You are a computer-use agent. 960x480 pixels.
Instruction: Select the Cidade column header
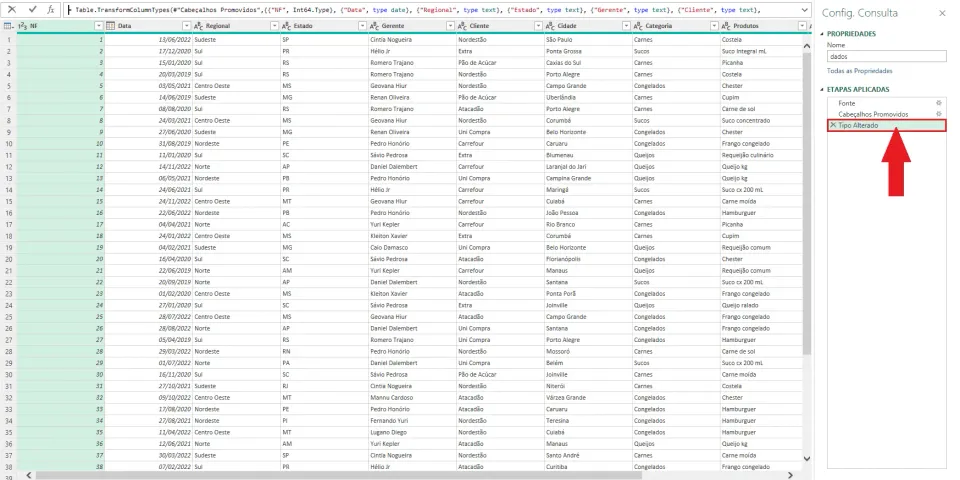tap(588, 26)
